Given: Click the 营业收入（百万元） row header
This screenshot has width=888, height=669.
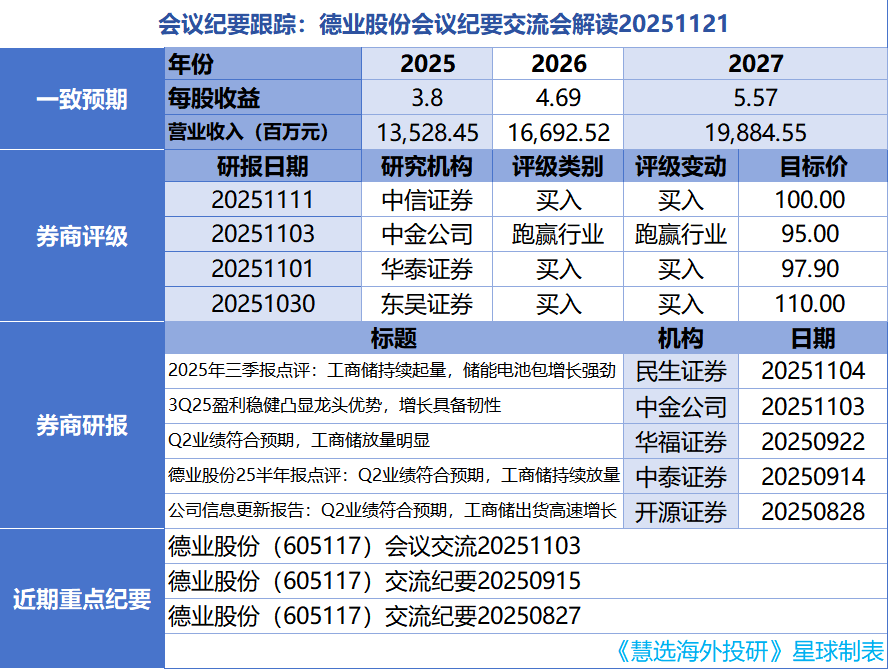Looking at the screenshot, I should (263, 132).
